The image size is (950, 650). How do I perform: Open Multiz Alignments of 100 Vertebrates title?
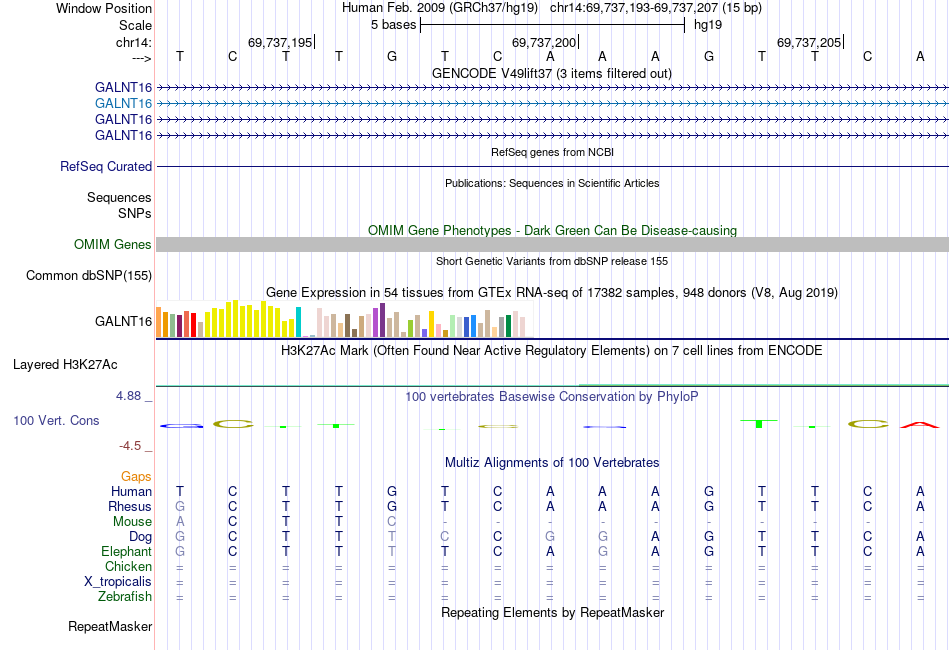pos(552,463)
